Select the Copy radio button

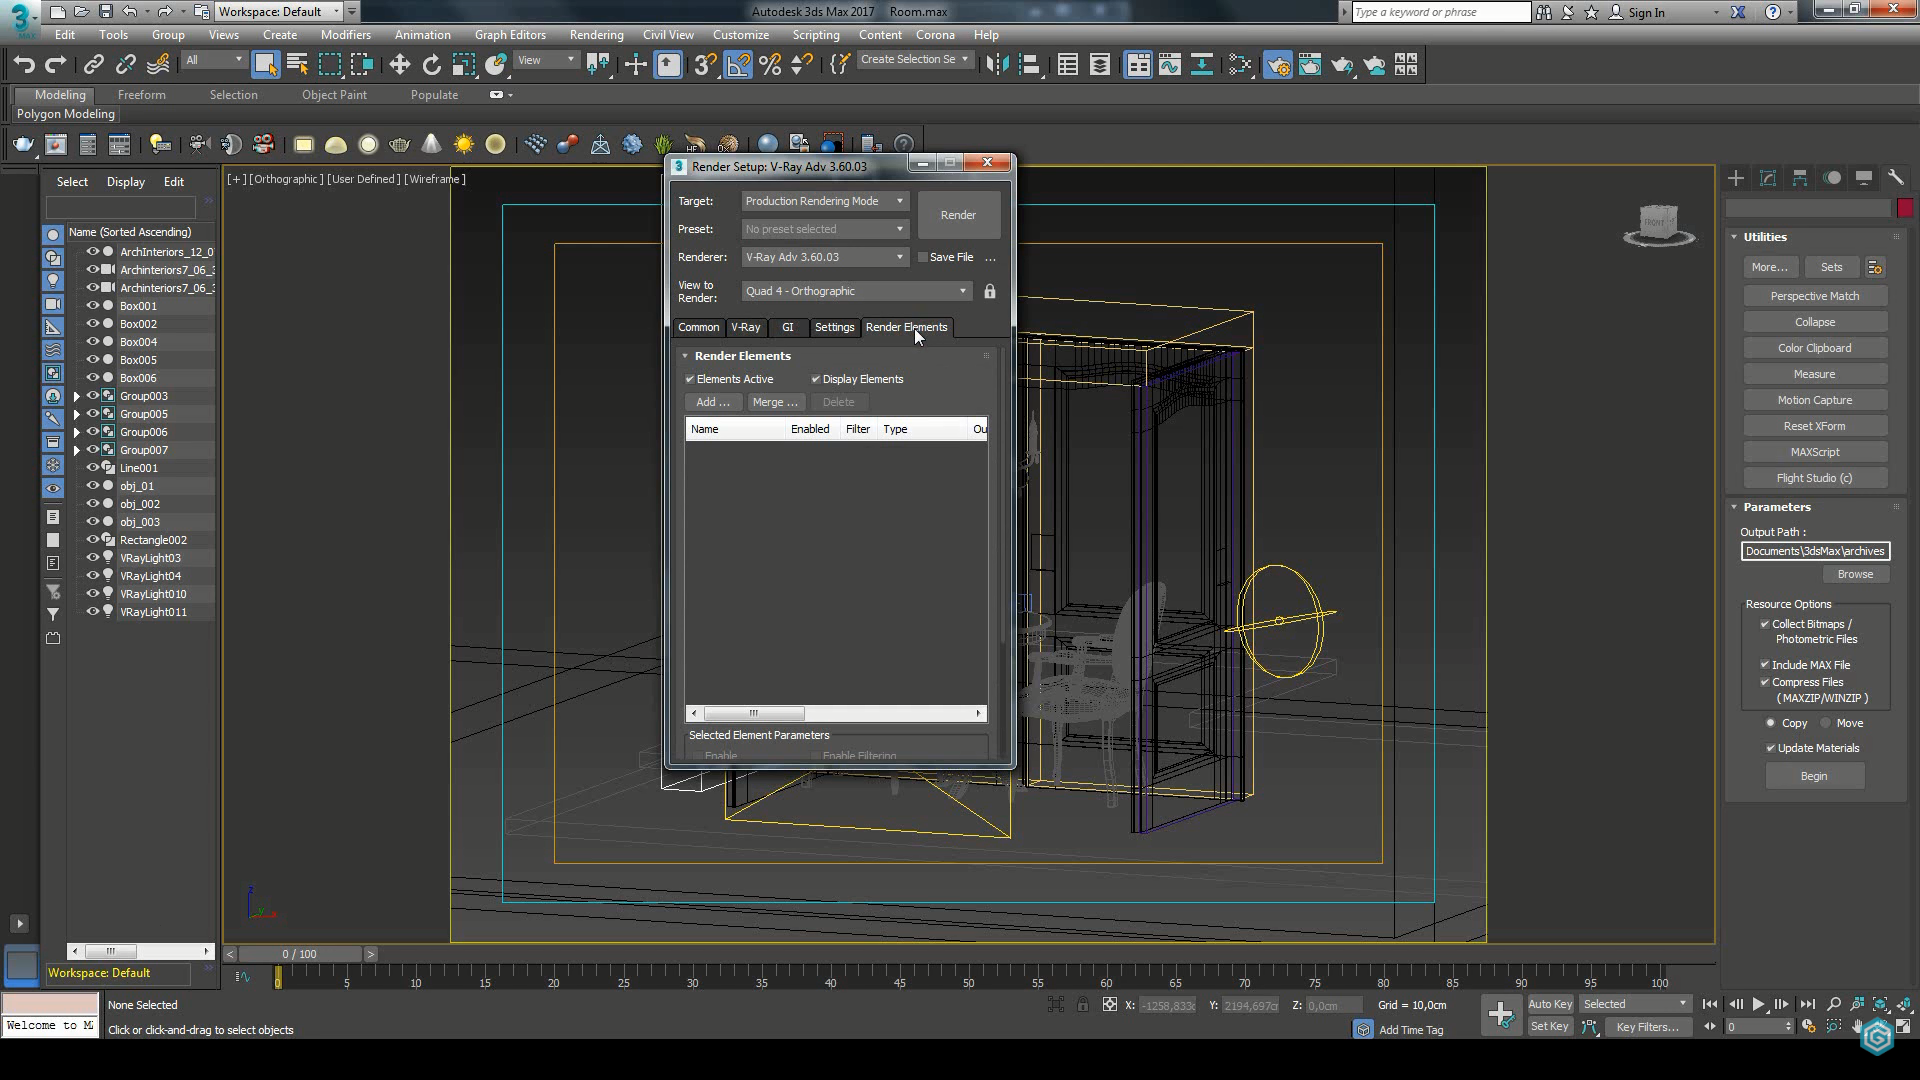tap(1770, 723)
